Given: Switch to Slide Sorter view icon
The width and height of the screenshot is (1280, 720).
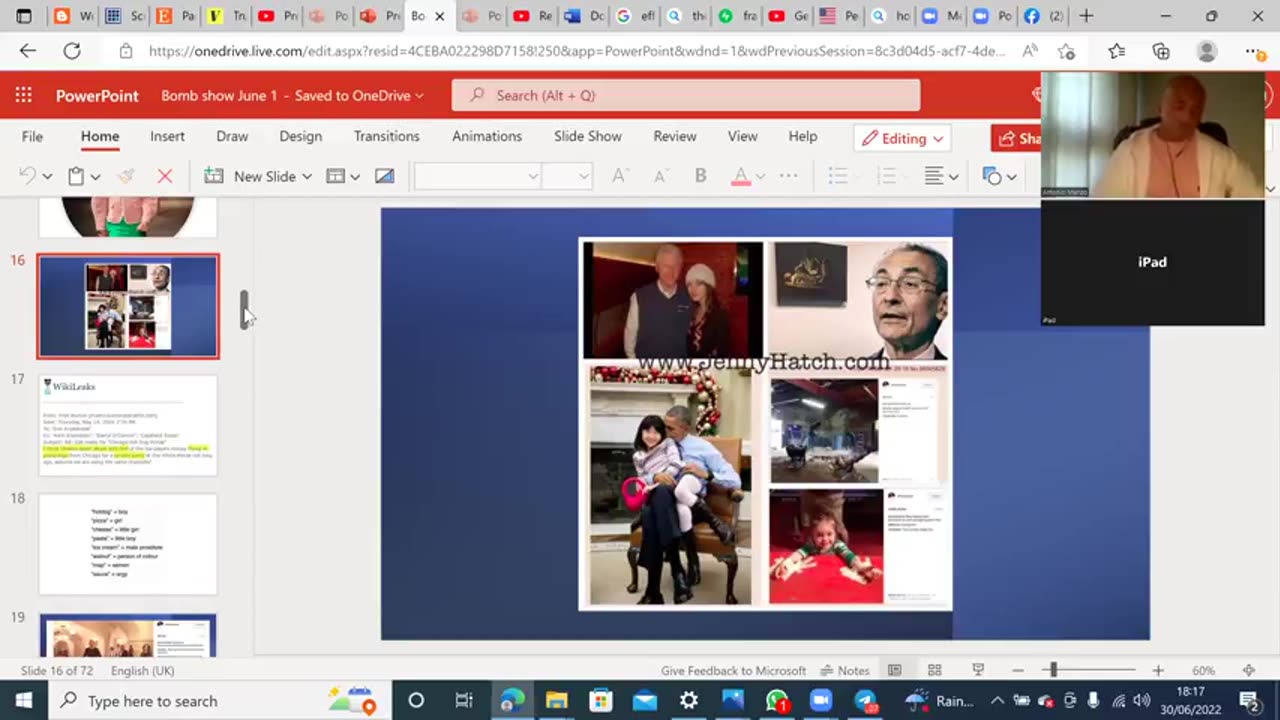Looking at the screenshot, I should point(934,670).
